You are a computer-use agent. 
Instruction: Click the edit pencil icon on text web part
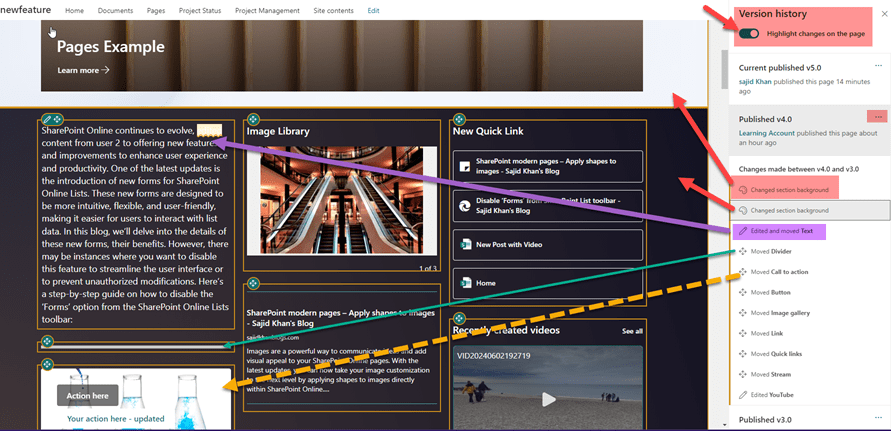click(x=48, y=119)
